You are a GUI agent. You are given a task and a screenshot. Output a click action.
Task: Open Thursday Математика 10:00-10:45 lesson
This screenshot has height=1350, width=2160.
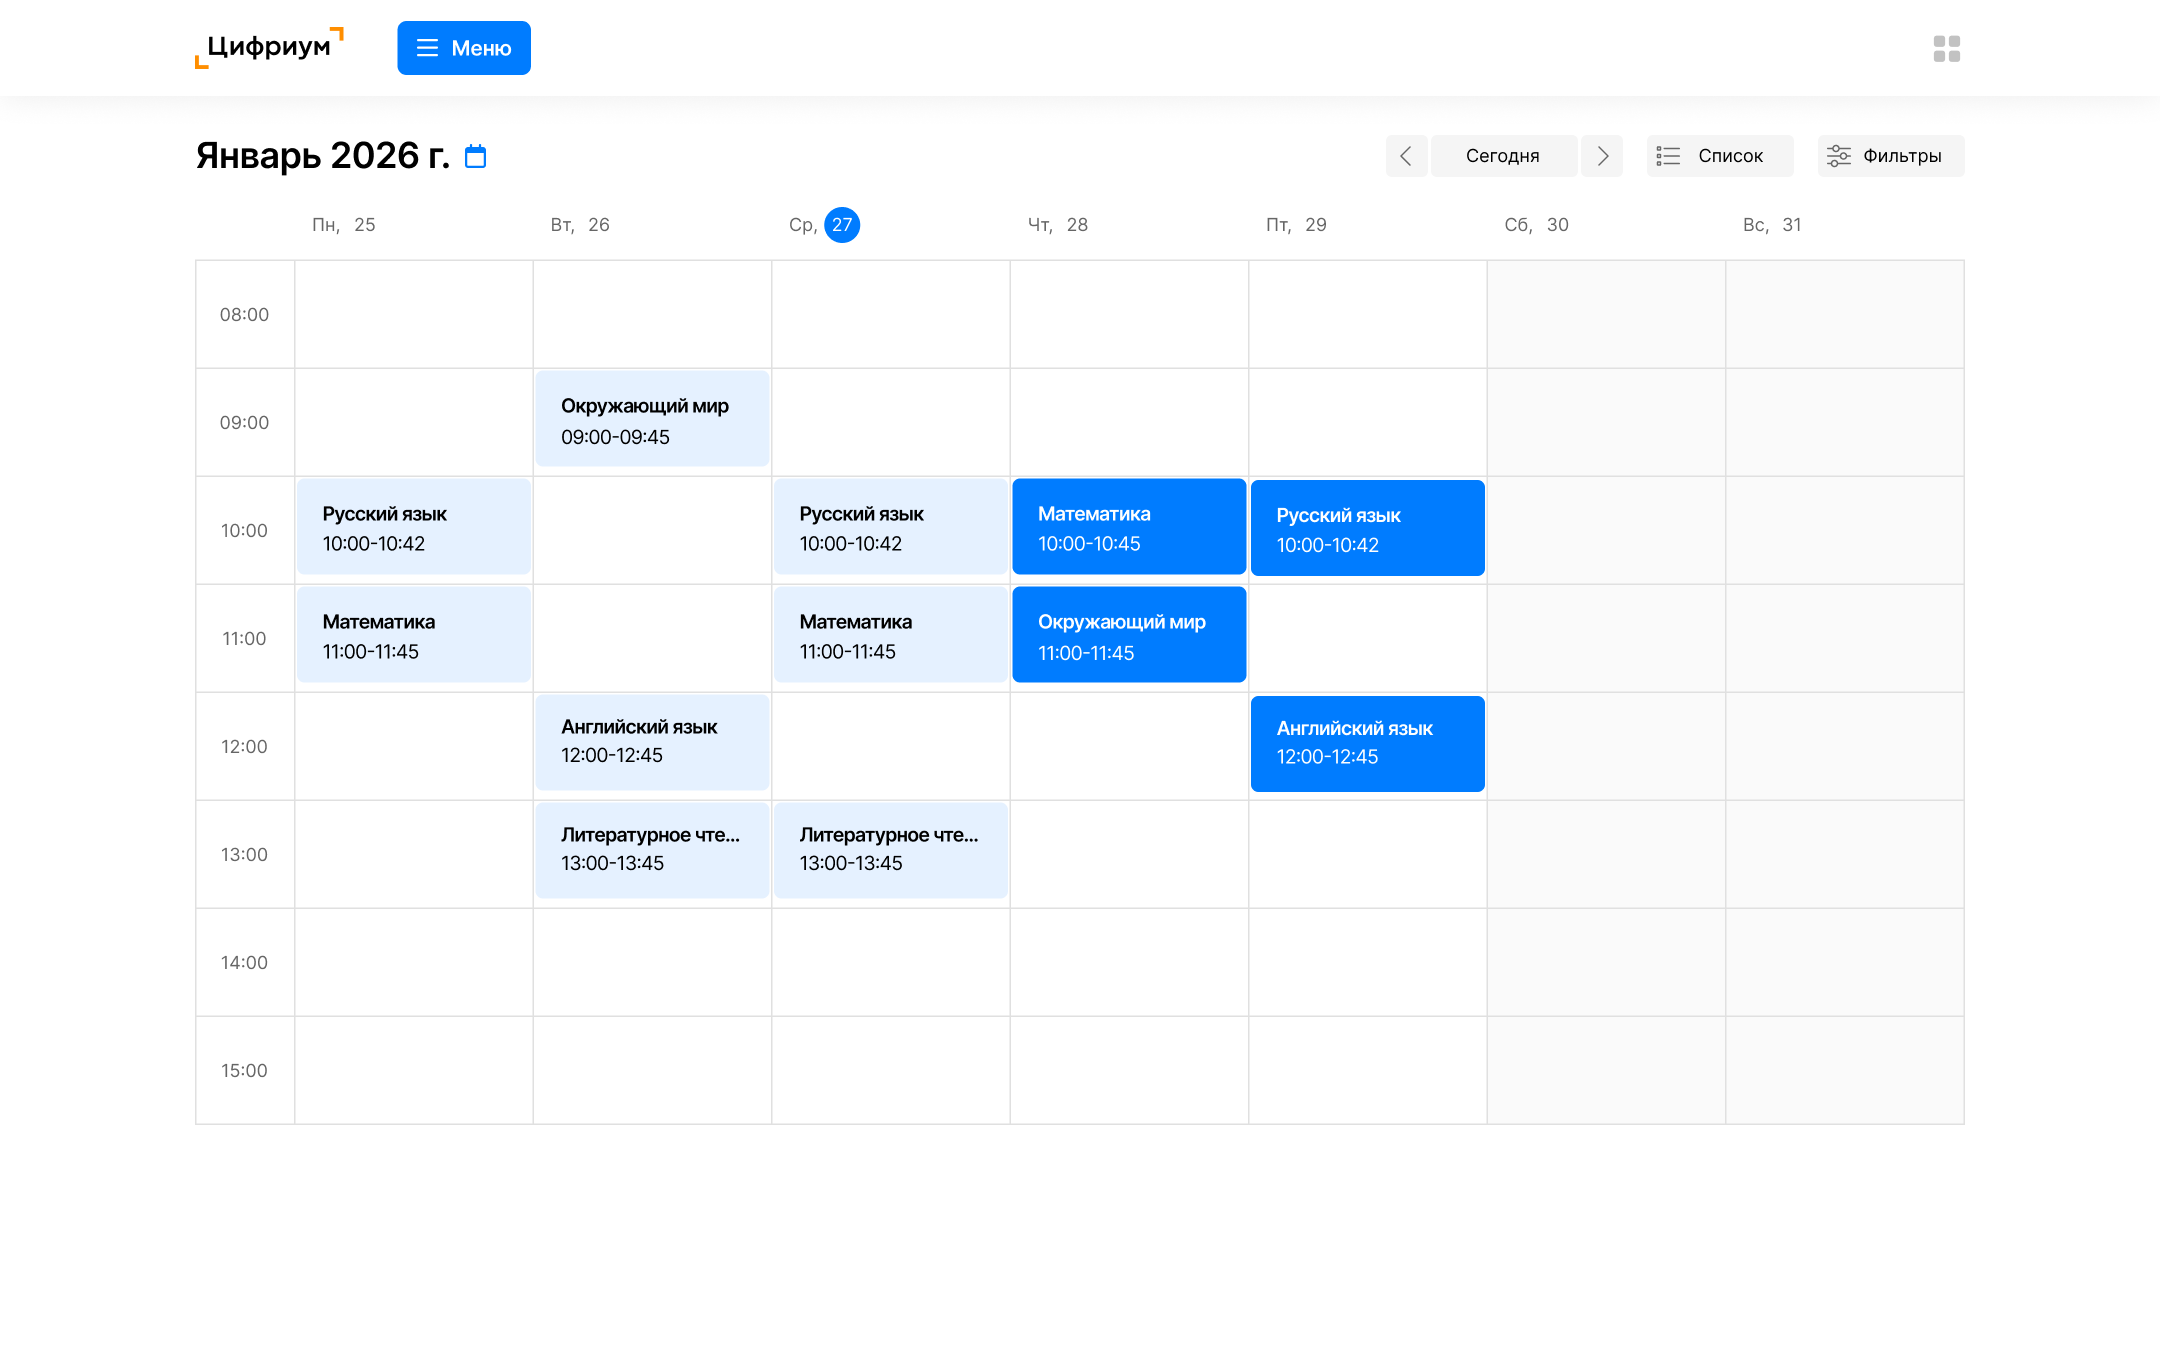[x=1129, y=528]
